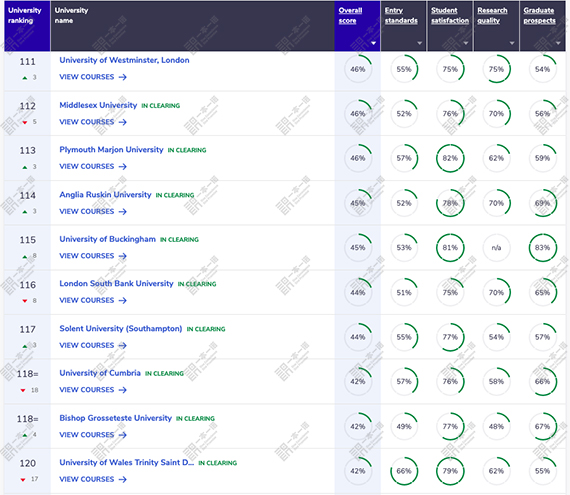Click Bishop Grosseteste's 49% entry standards dial
The image size is (570, 495).
(404, 426)
